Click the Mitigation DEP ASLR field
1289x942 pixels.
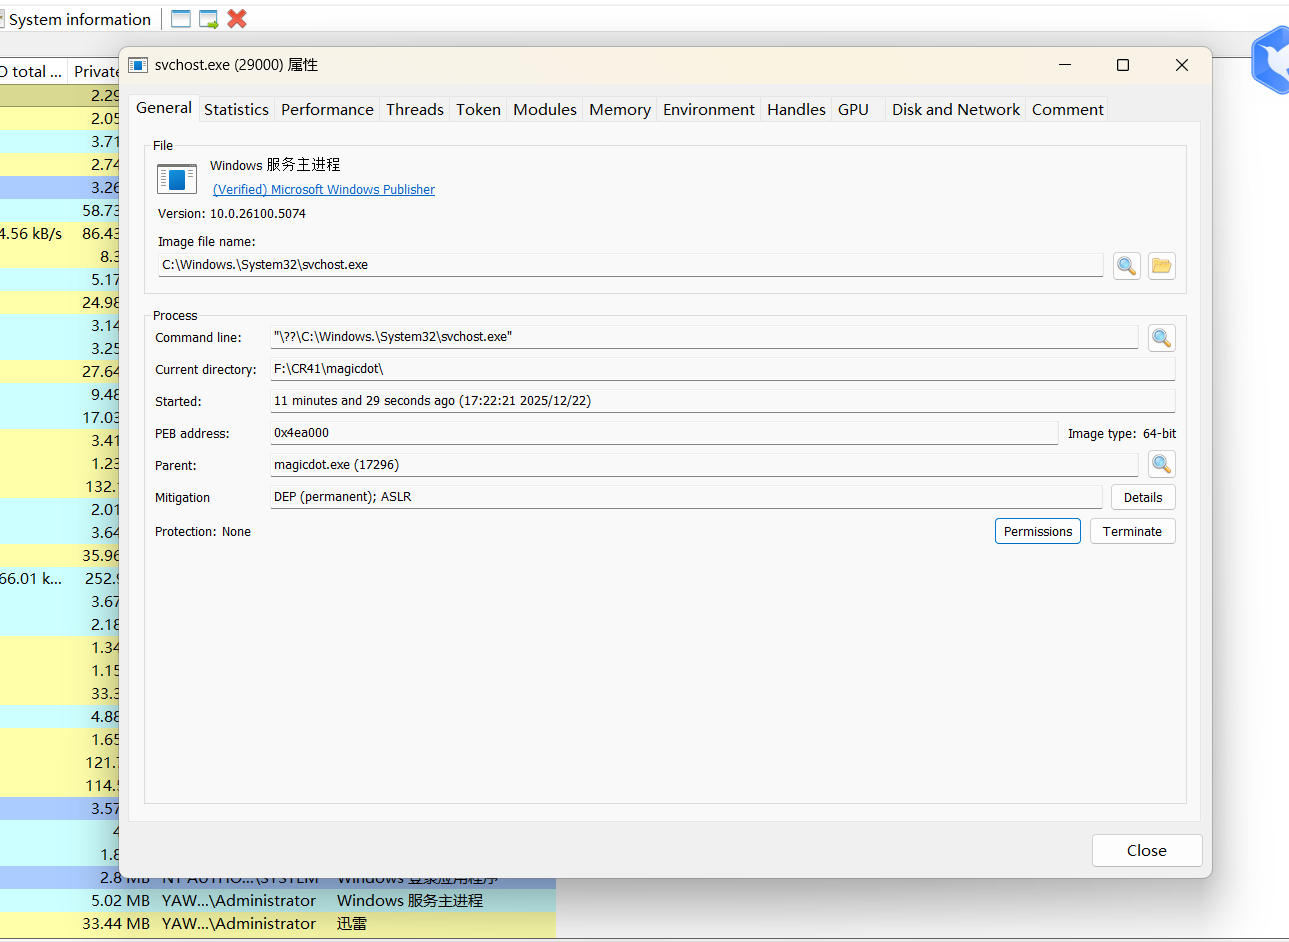[x=686, y=497]
